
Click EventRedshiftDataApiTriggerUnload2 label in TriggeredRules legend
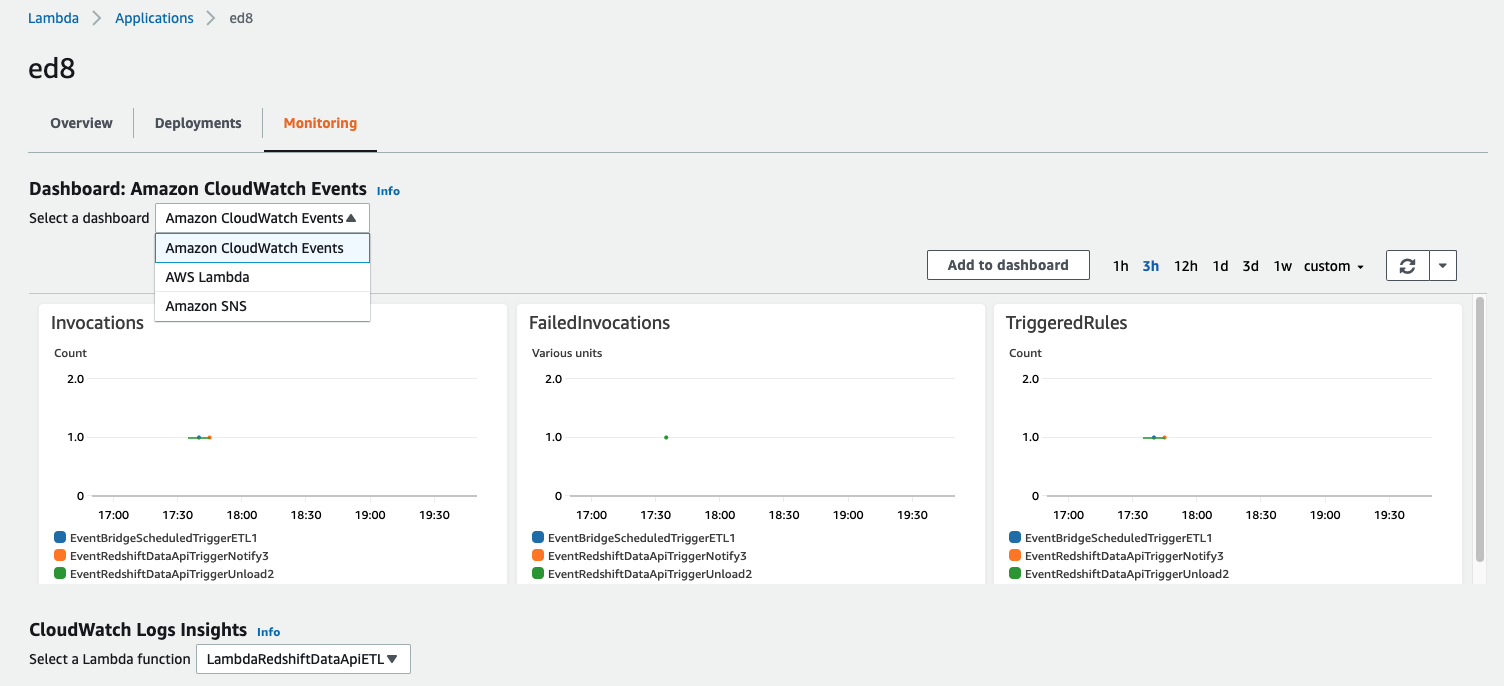[x=1127, y=574]
